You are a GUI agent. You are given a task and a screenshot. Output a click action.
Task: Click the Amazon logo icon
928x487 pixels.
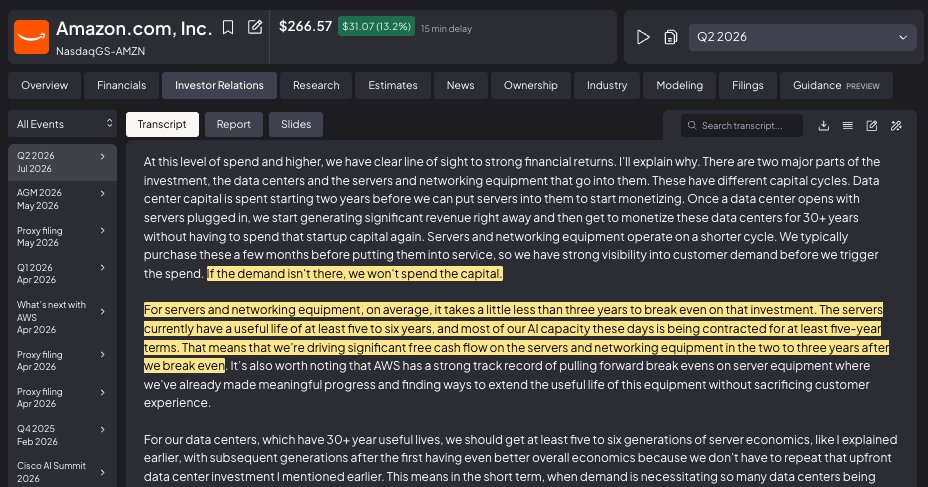click(31, 37)
